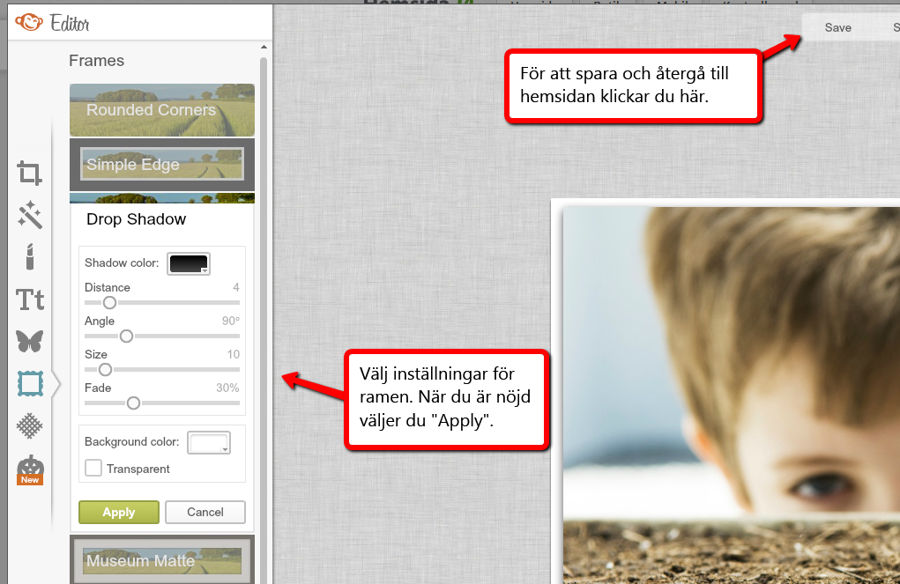
Task: Open the Background color dropdown
Action: 209,442
